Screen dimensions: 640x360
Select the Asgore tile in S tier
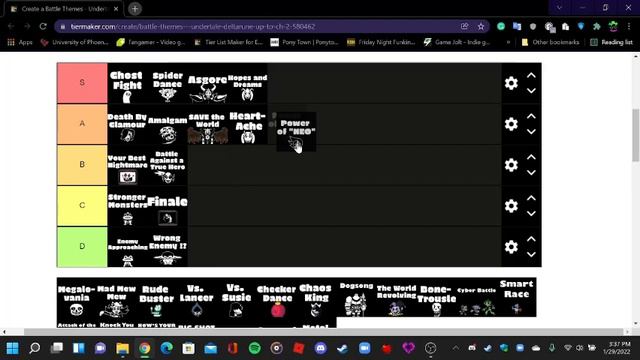207,83
